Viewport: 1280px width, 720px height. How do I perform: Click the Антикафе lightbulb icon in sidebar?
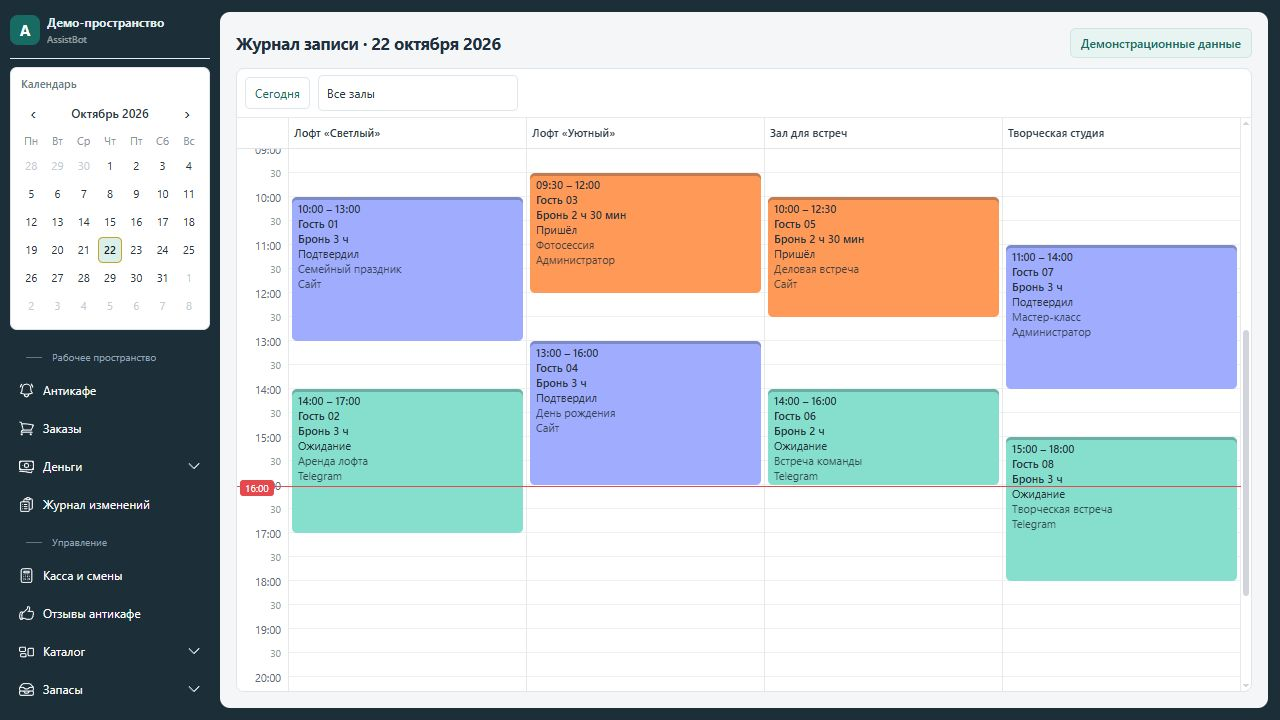pyautogui.click(x=26, y=391)
